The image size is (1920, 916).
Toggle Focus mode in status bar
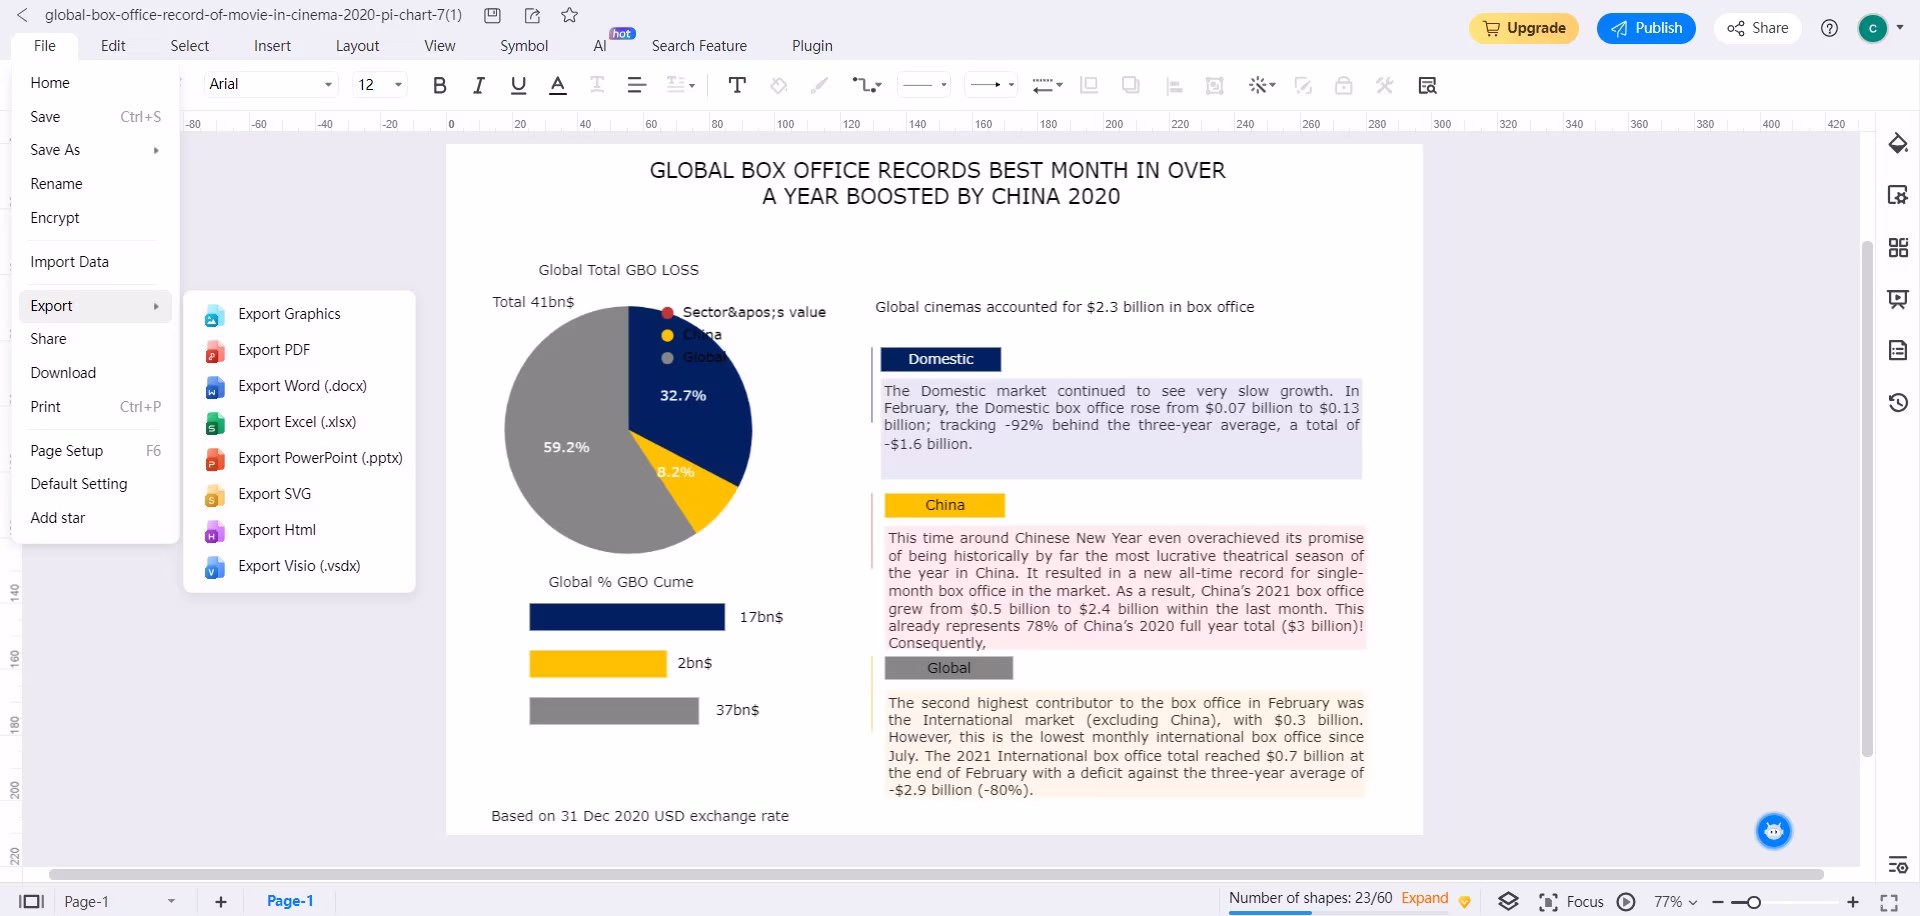[1573, 902]
